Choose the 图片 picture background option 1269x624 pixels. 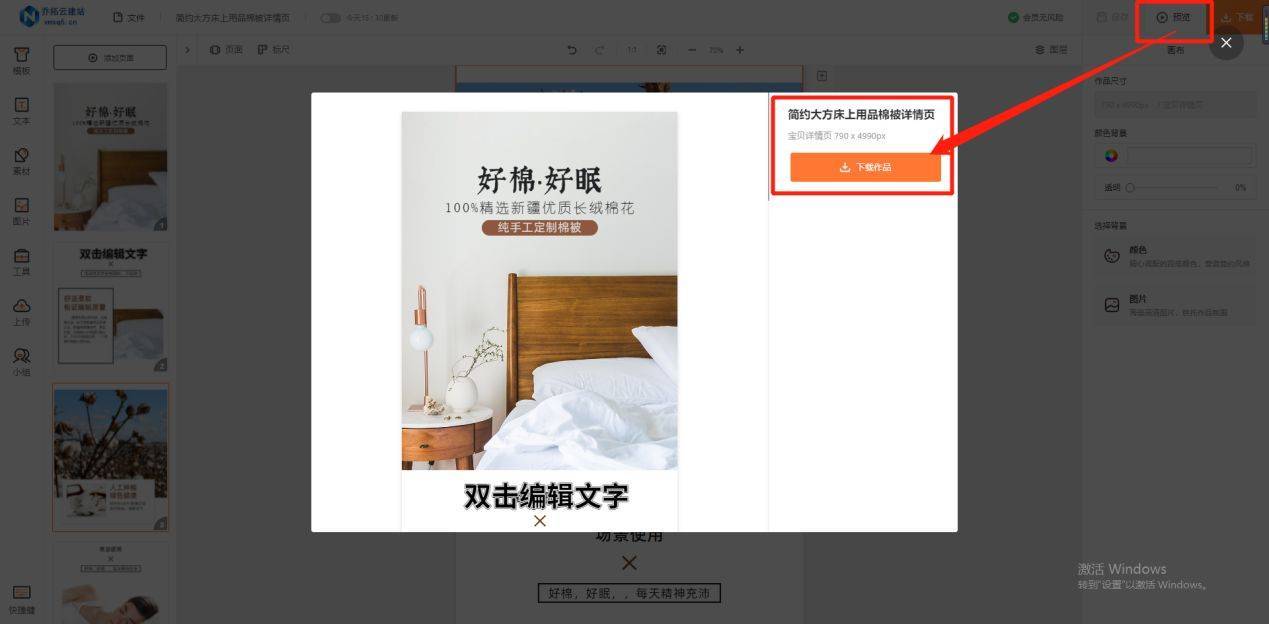tap(1175, 305)
